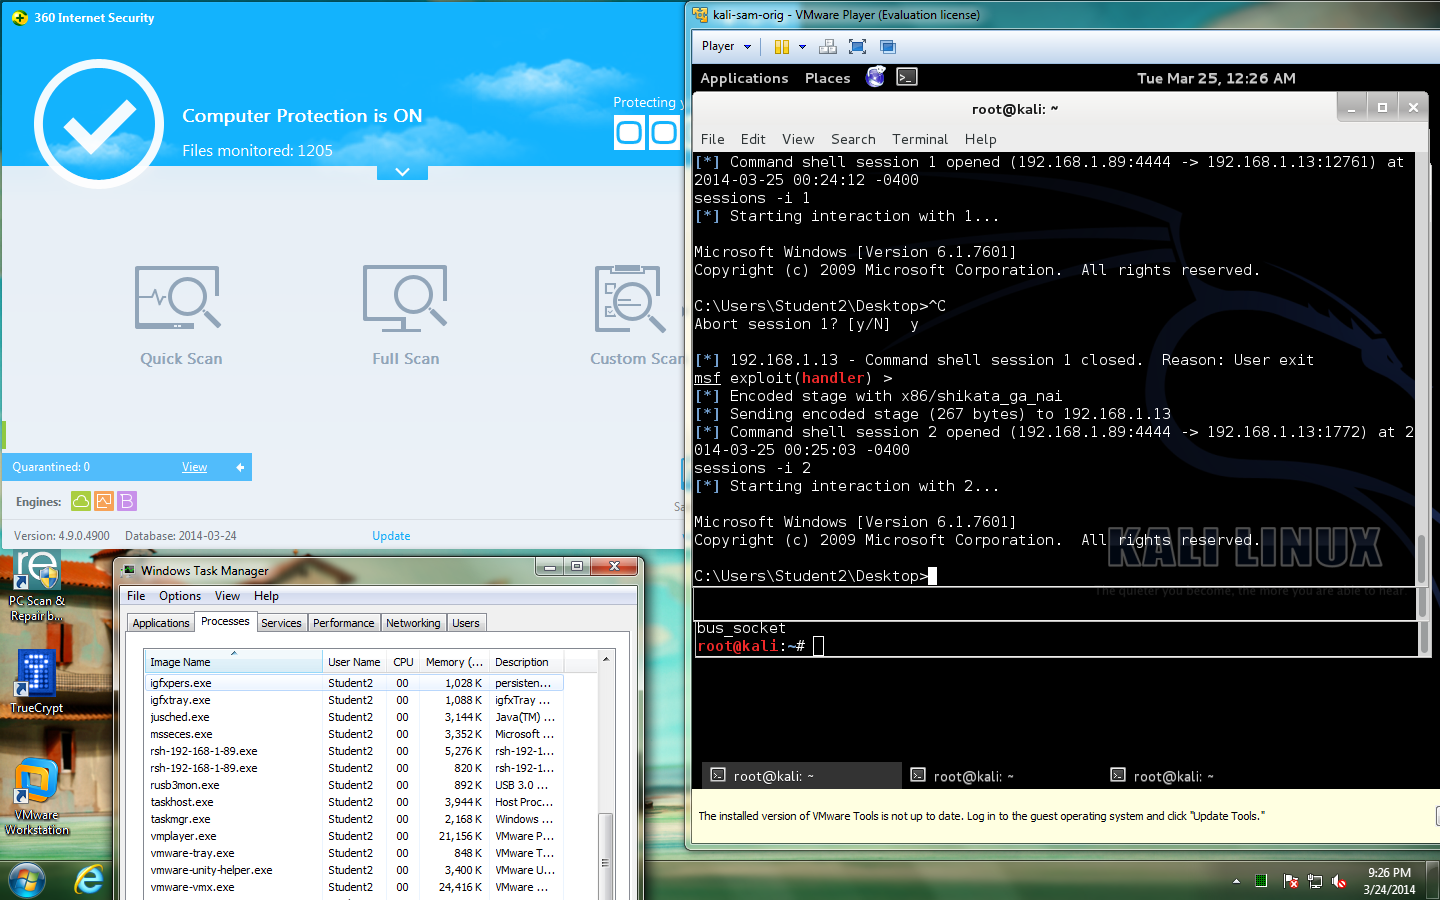The image size is (1440, 900).
Task: Click the green CPU meter tray icon
Action: pyautogui.click(x=1262, y=881)
